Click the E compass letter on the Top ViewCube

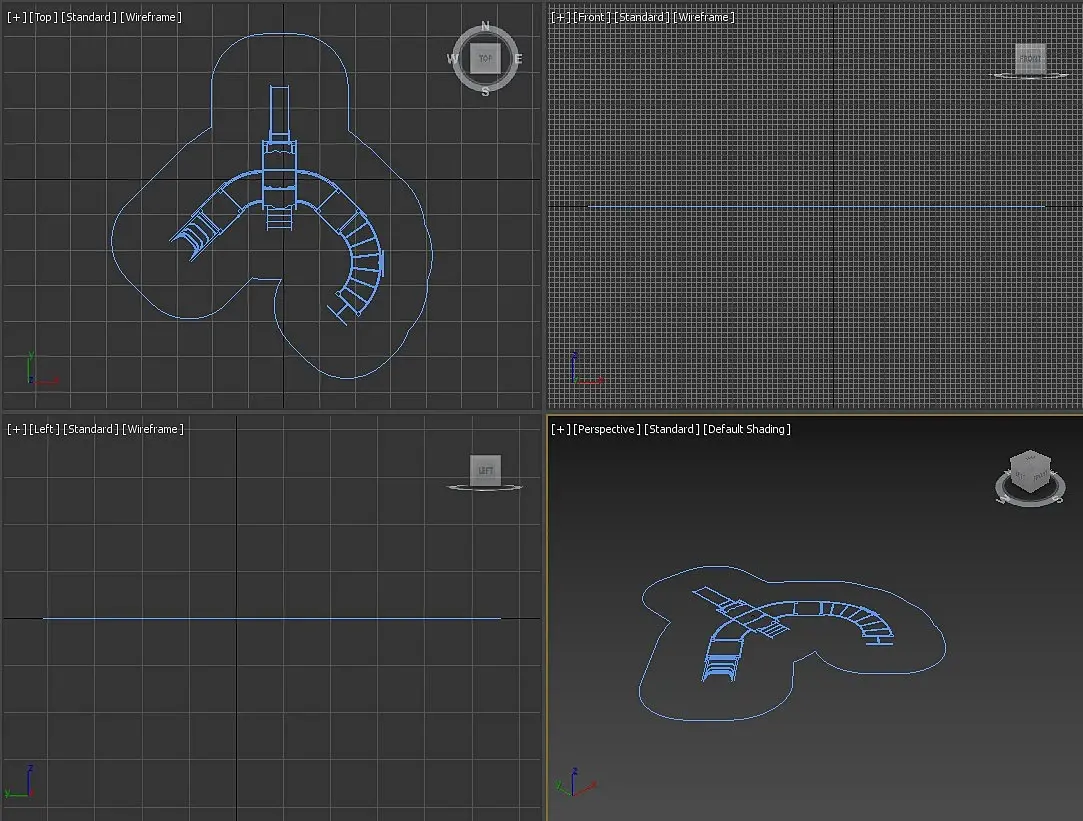[x=518, y=59]
